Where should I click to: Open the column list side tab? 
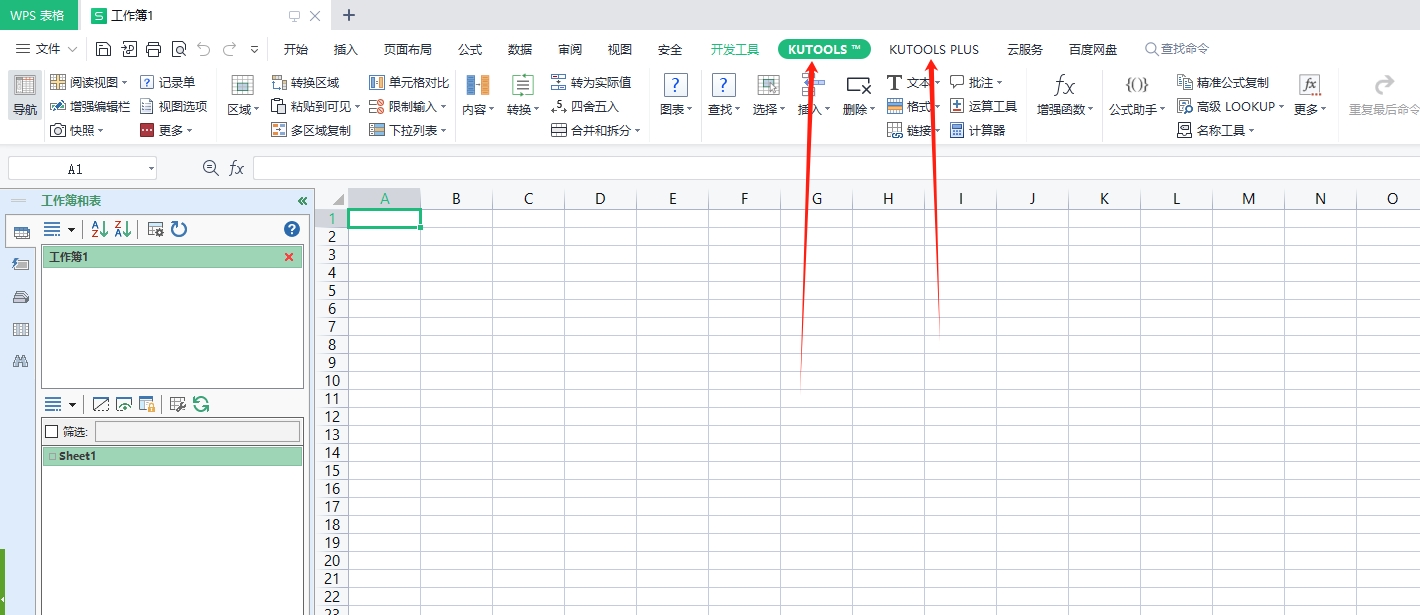(20, 329)
